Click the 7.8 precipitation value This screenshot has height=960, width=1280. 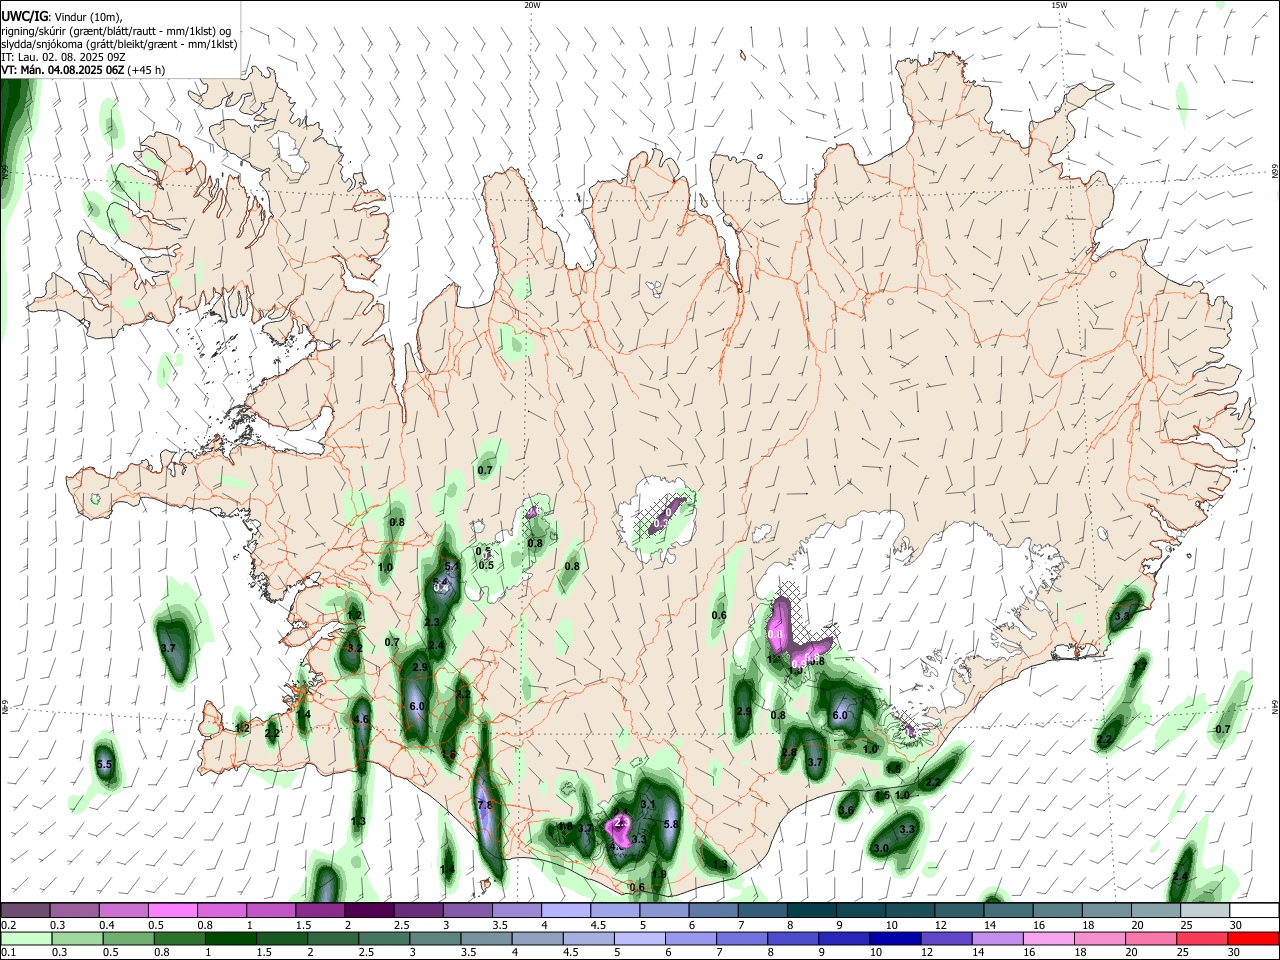click(486, 805)
